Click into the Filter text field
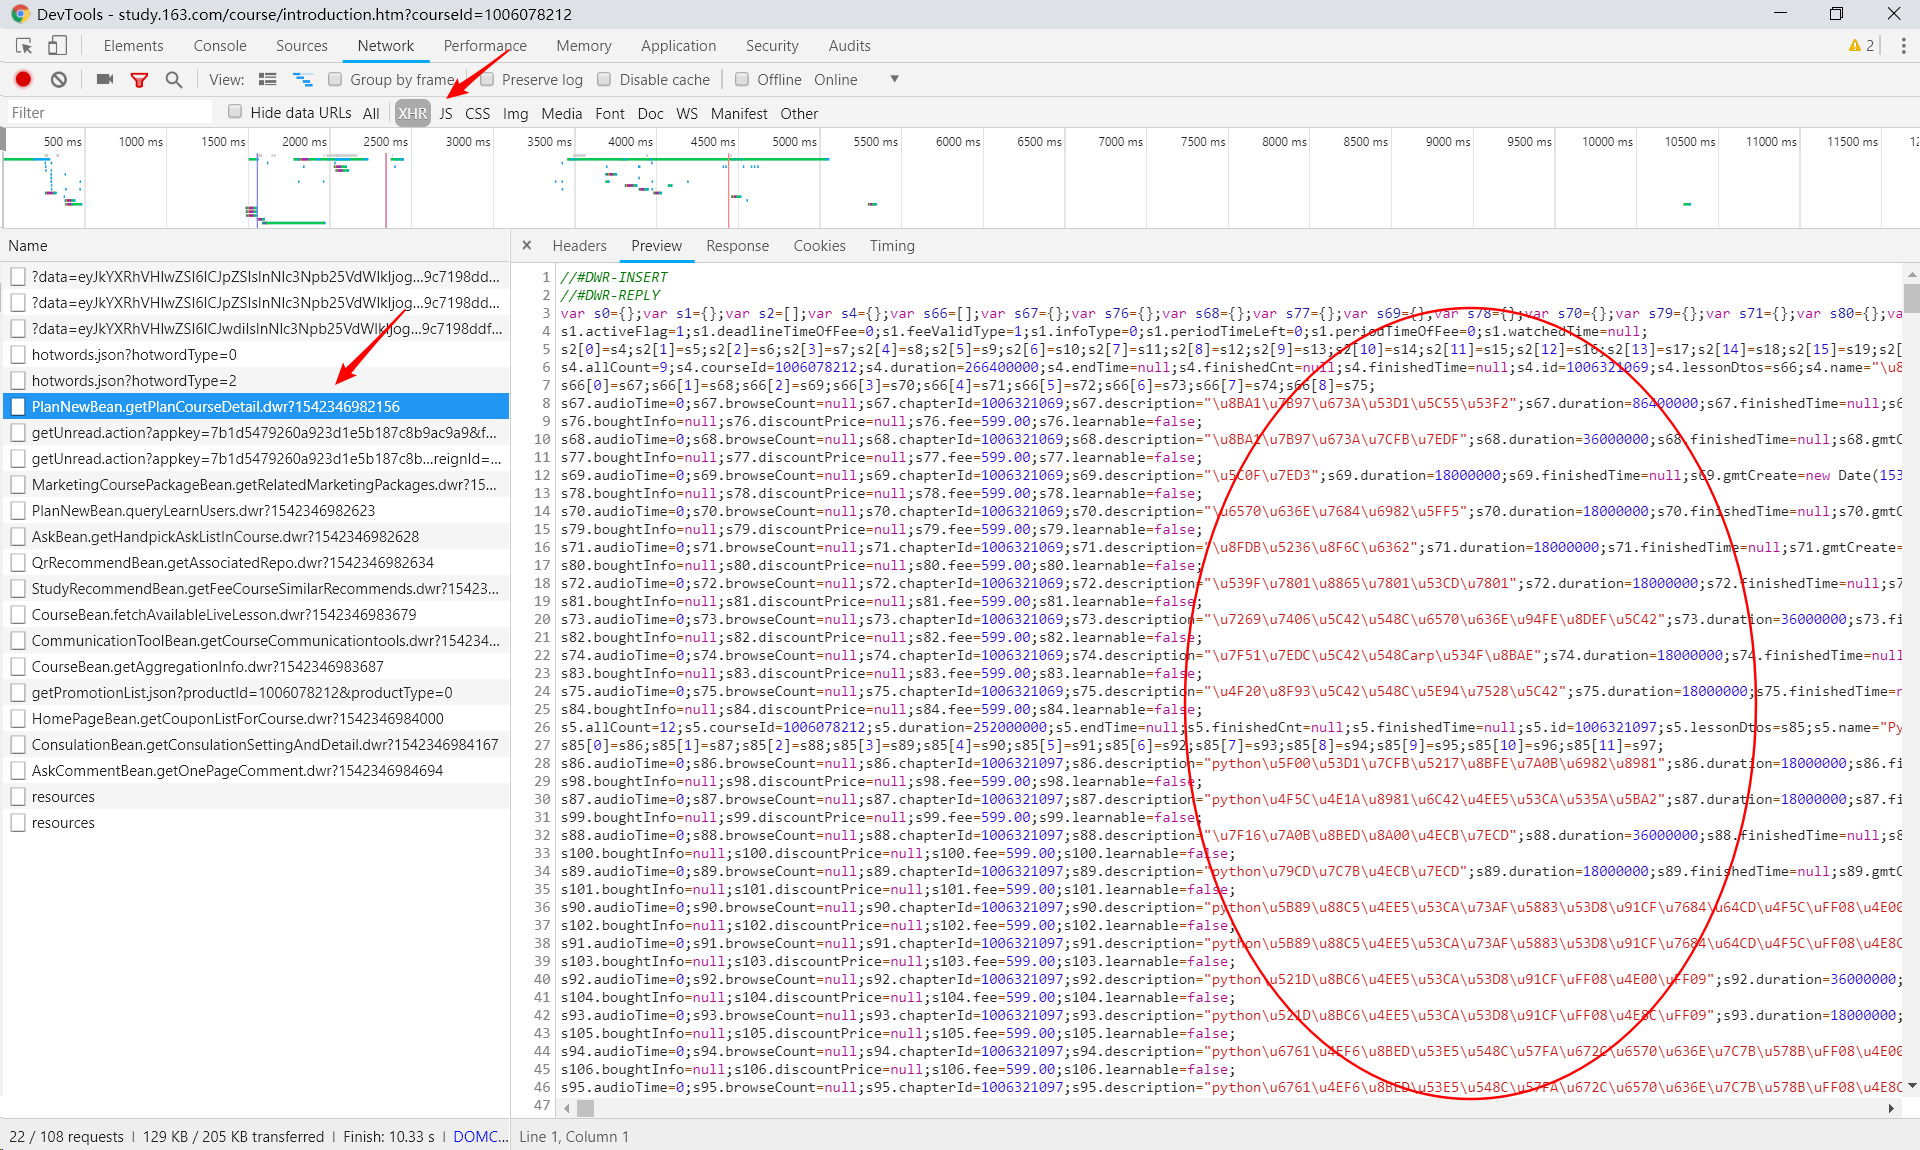Viewport: 1920px width, 1150px height. point(110,112)
